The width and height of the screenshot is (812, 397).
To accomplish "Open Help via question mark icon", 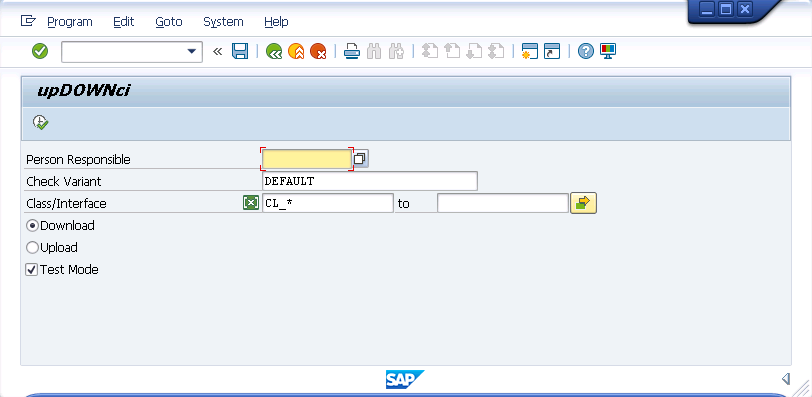I will pos(586,51).
